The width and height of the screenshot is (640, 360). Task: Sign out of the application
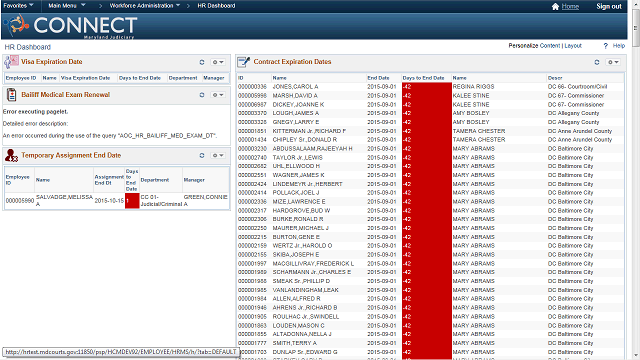pyautogui.click(x=609, y=6)
